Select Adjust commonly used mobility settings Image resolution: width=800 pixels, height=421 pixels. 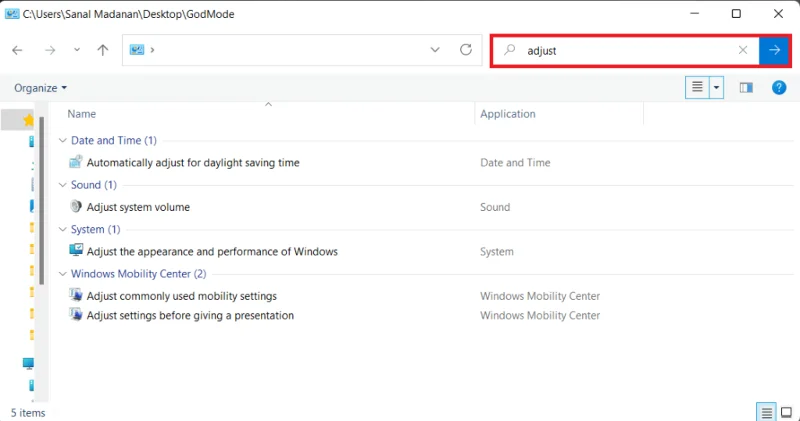pyautogui.click(x=182, y=296)
